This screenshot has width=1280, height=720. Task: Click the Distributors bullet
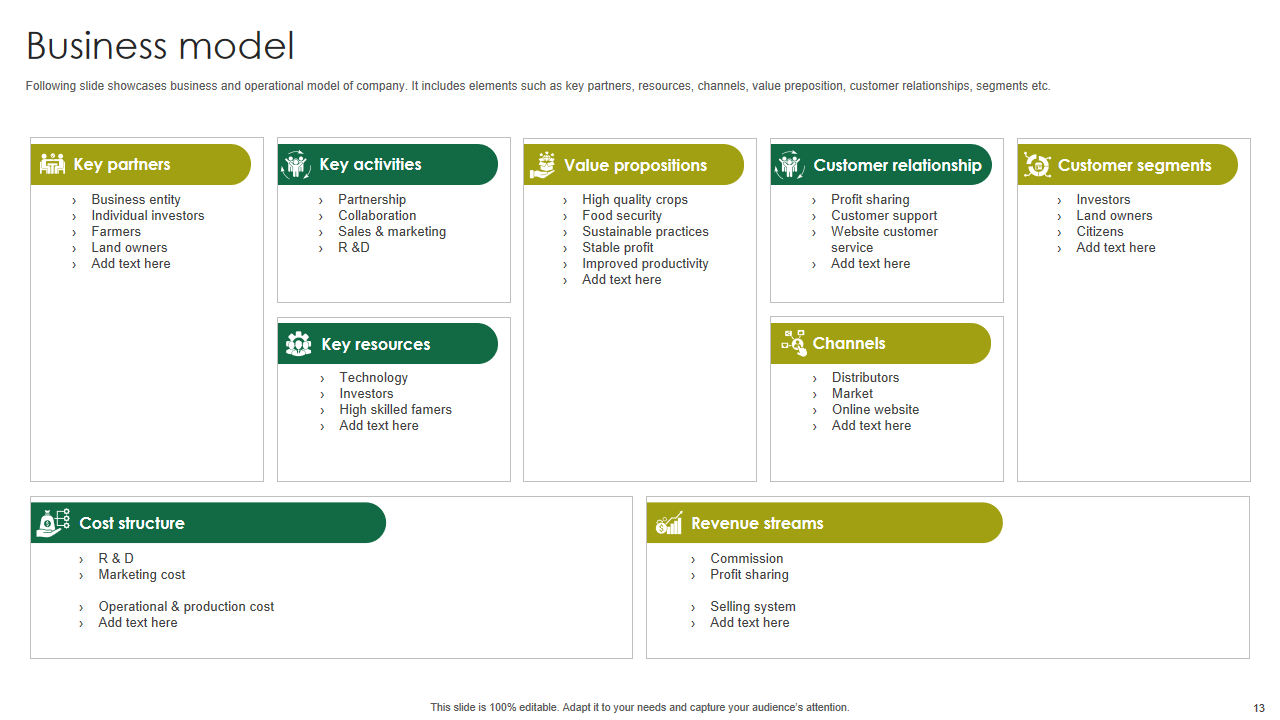865,378
